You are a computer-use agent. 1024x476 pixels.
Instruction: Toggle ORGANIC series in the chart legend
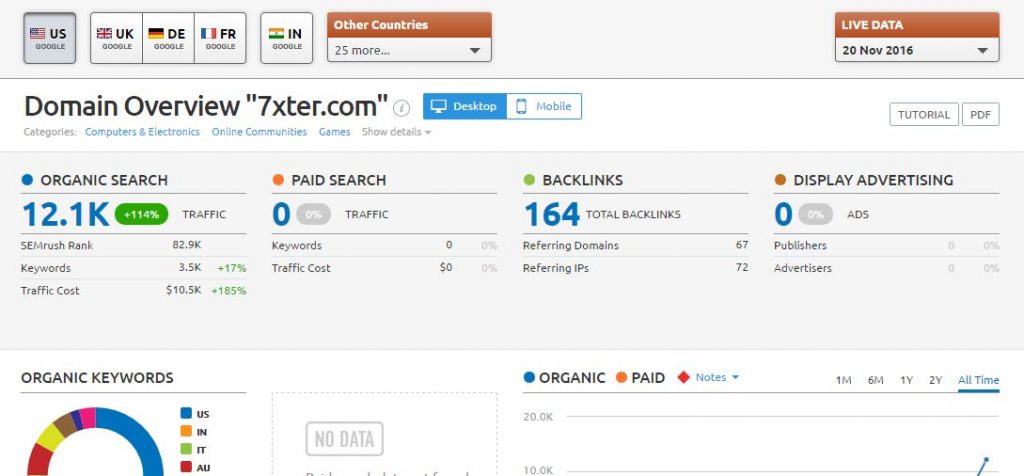pyautogui.click(x=565, y=377)
